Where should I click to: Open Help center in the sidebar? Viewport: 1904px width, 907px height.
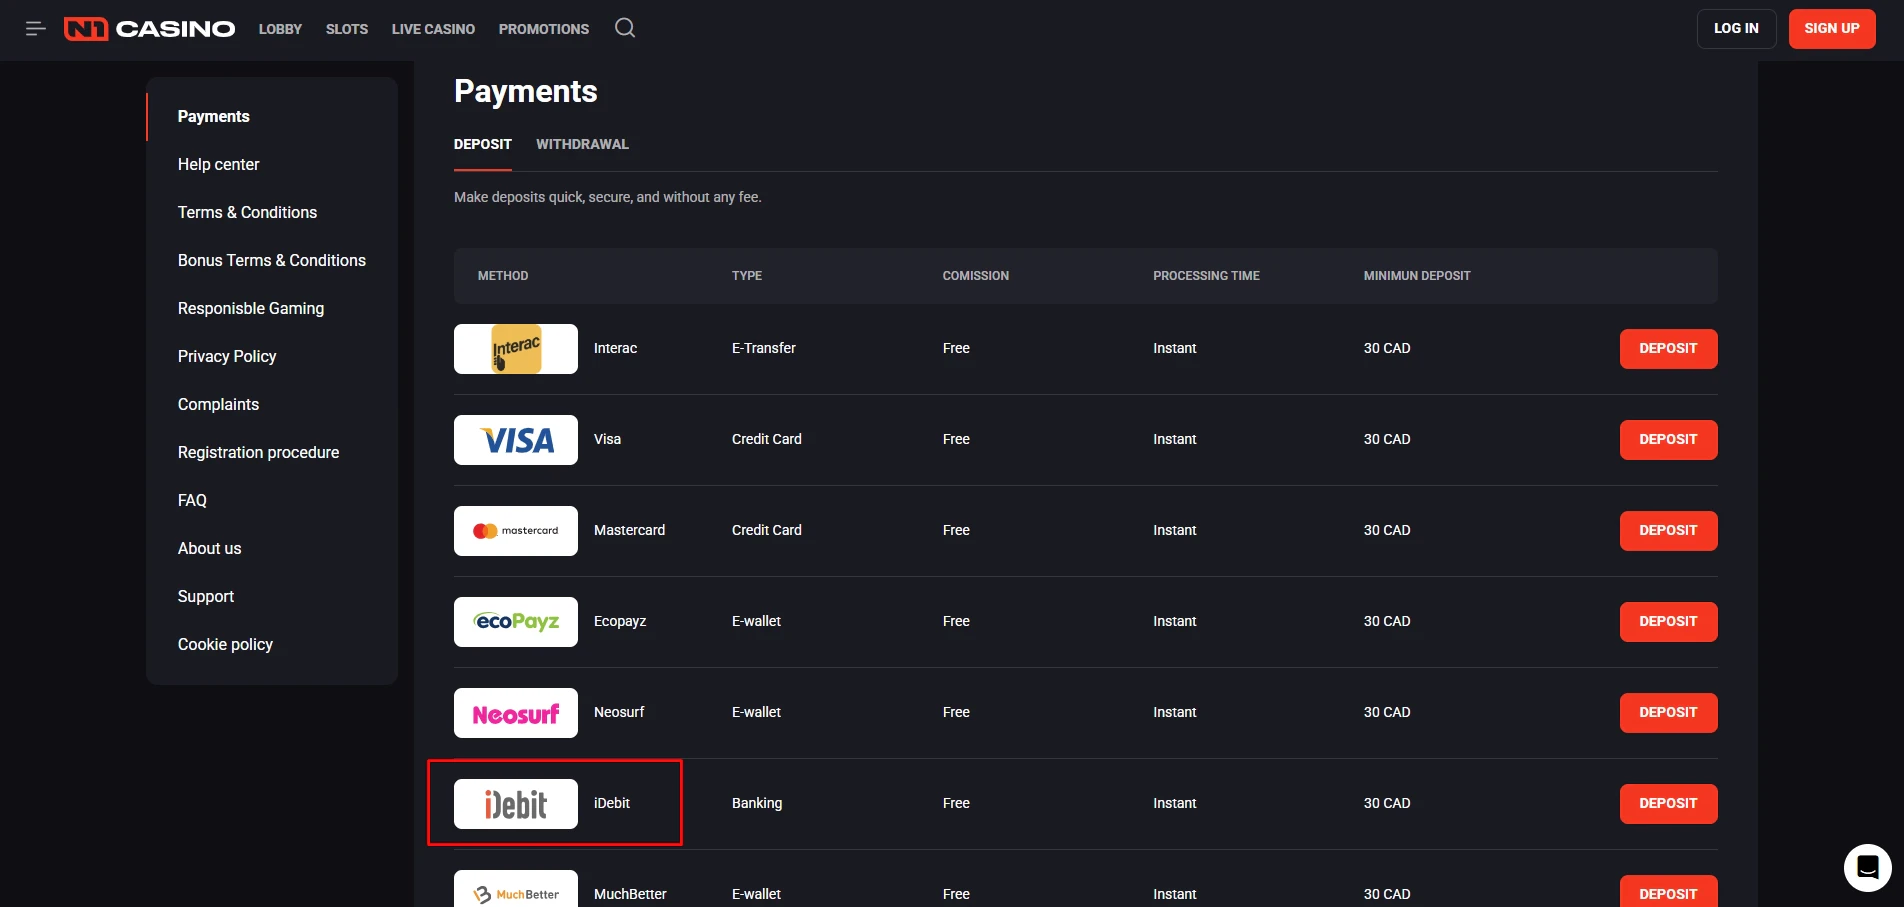pyautogui.click(x=218, y=165)
